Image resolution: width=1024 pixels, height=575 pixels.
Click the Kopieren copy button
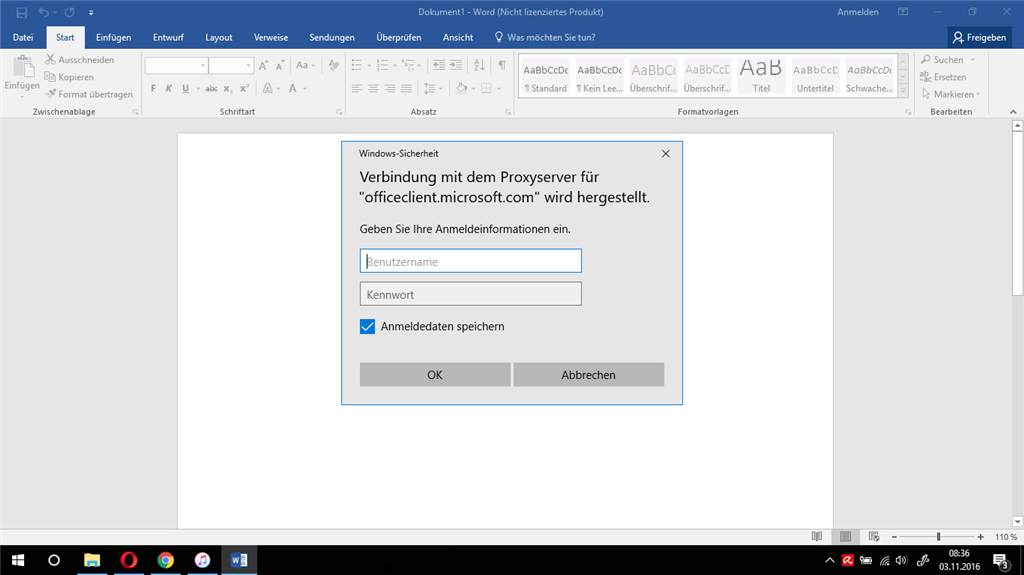click(69, 77)
